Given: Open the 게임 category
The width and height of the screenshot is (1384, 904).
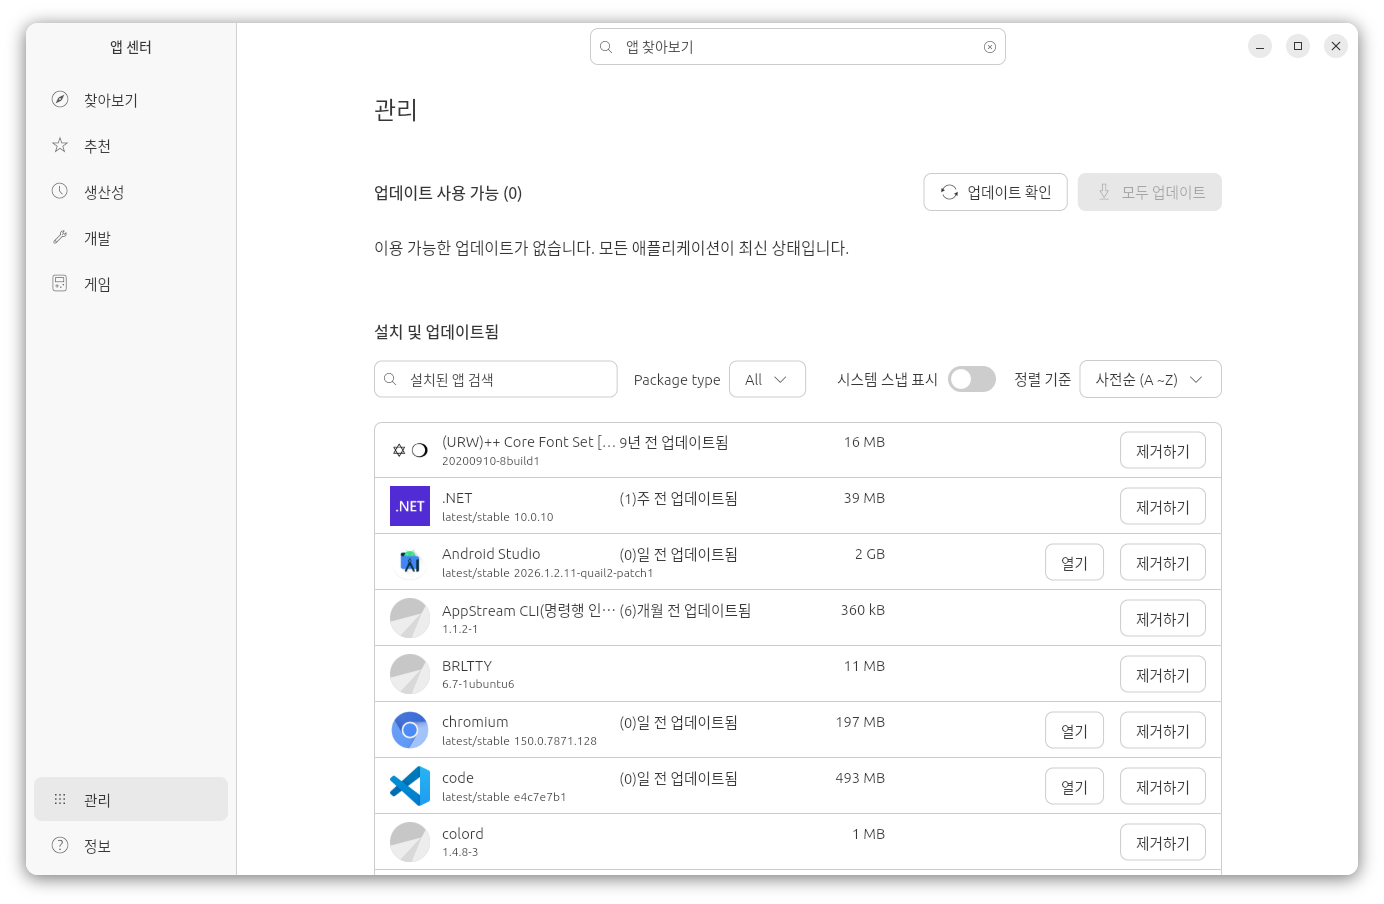Looking at the screenshot, I should [x=131, y=284].
